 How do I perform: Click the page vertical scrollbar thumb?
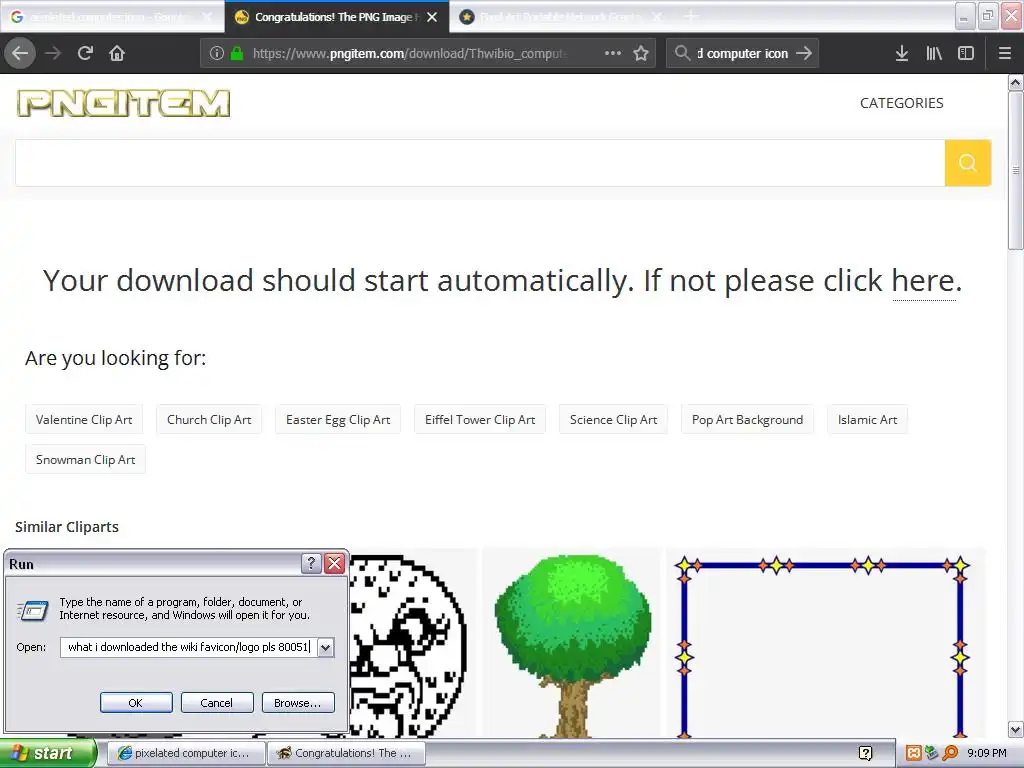1016,170
